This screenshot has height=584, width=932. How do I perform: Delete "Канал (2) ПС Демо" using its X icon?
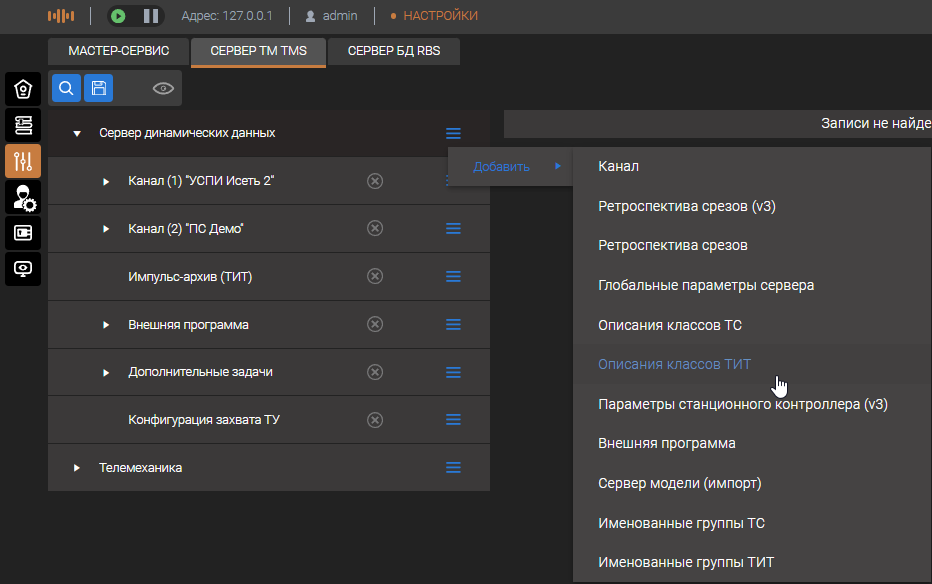coord(375,229)
